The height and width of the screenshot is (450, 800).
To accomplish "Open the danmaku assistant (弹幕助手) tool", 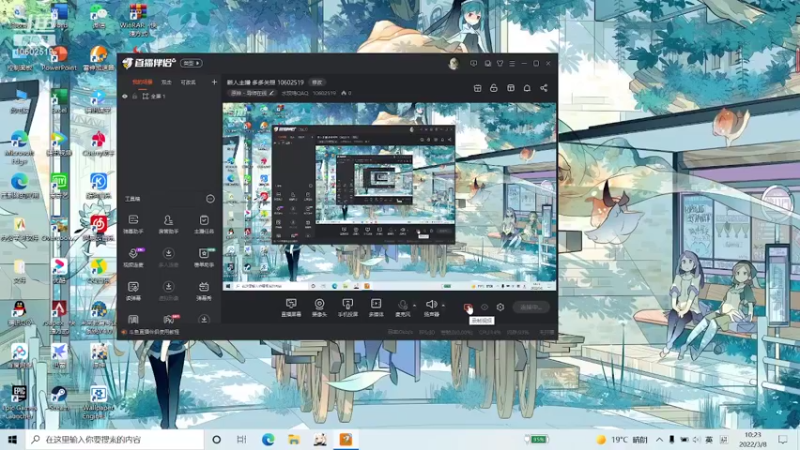I will (x=133, y=224).
